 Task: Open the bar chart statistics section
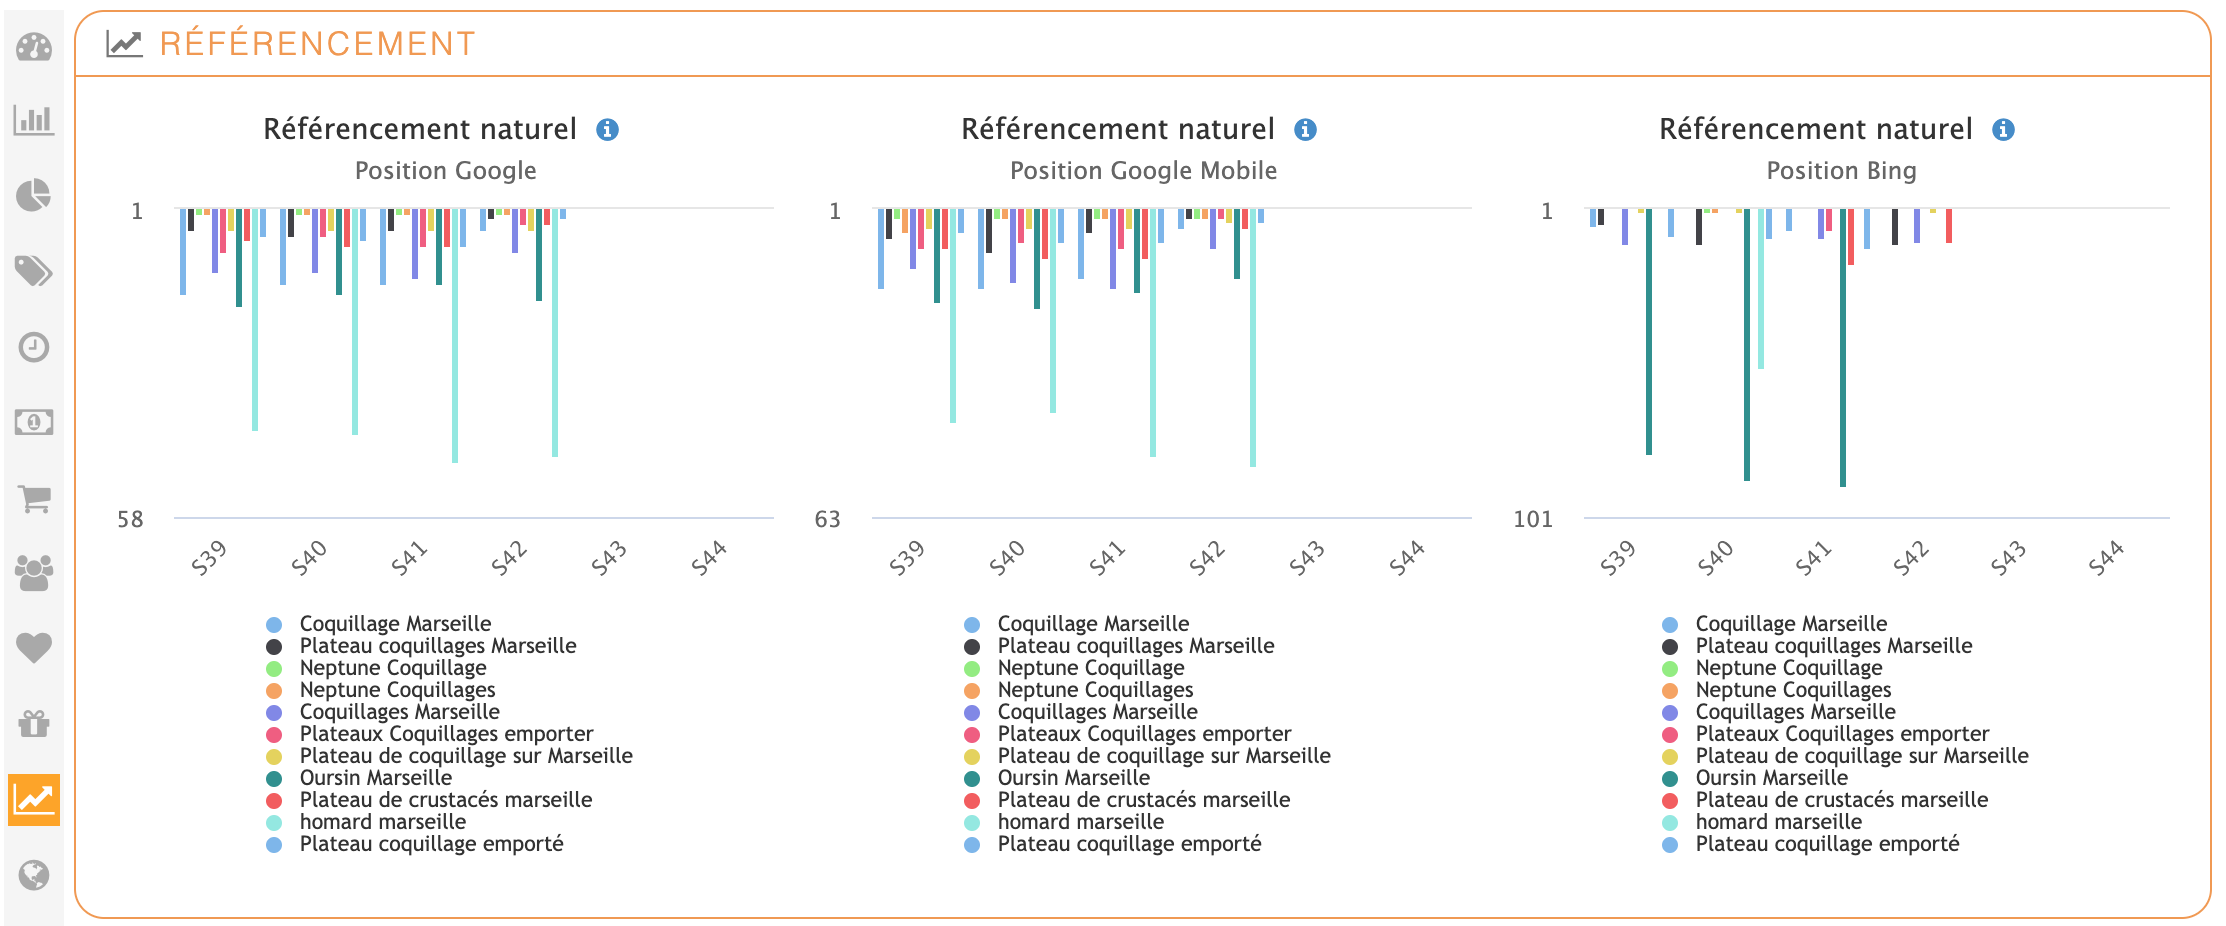tap(34, 120)
